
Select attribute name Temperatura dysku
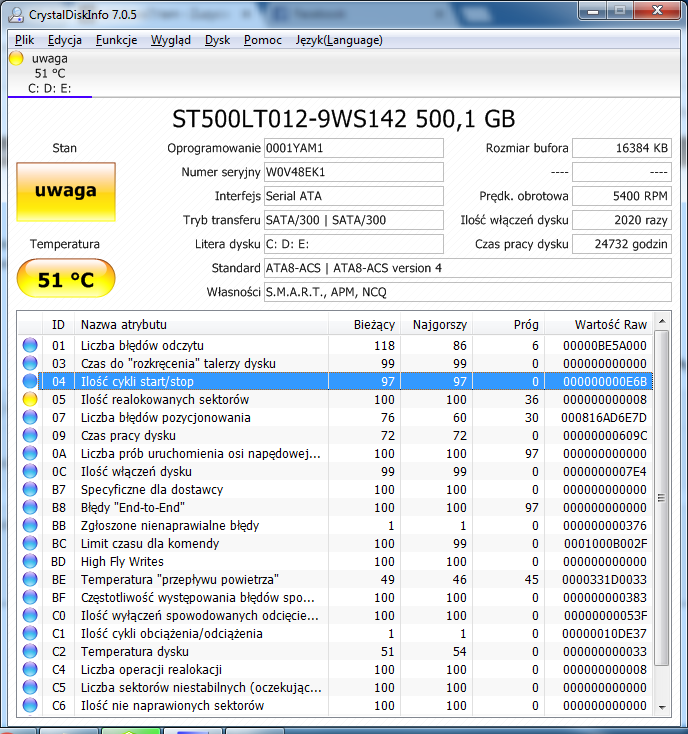click(x=135, y=652)
